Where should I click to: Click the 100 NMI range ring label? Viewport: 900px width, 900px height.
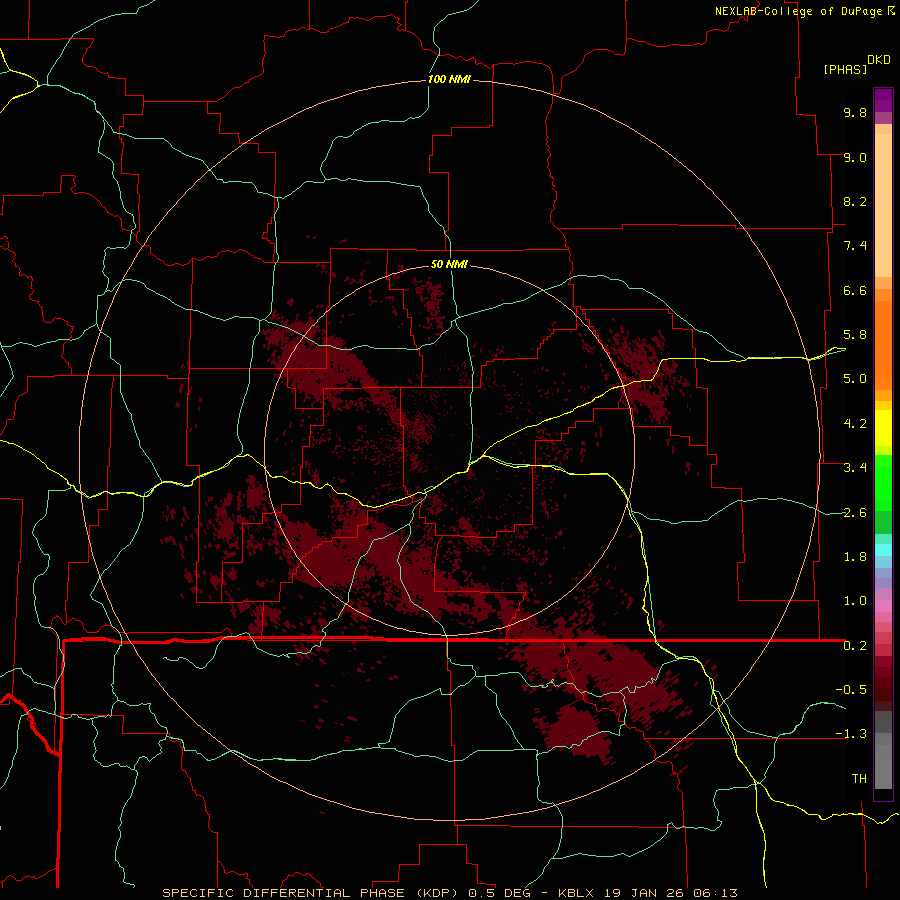pos(449,79)
